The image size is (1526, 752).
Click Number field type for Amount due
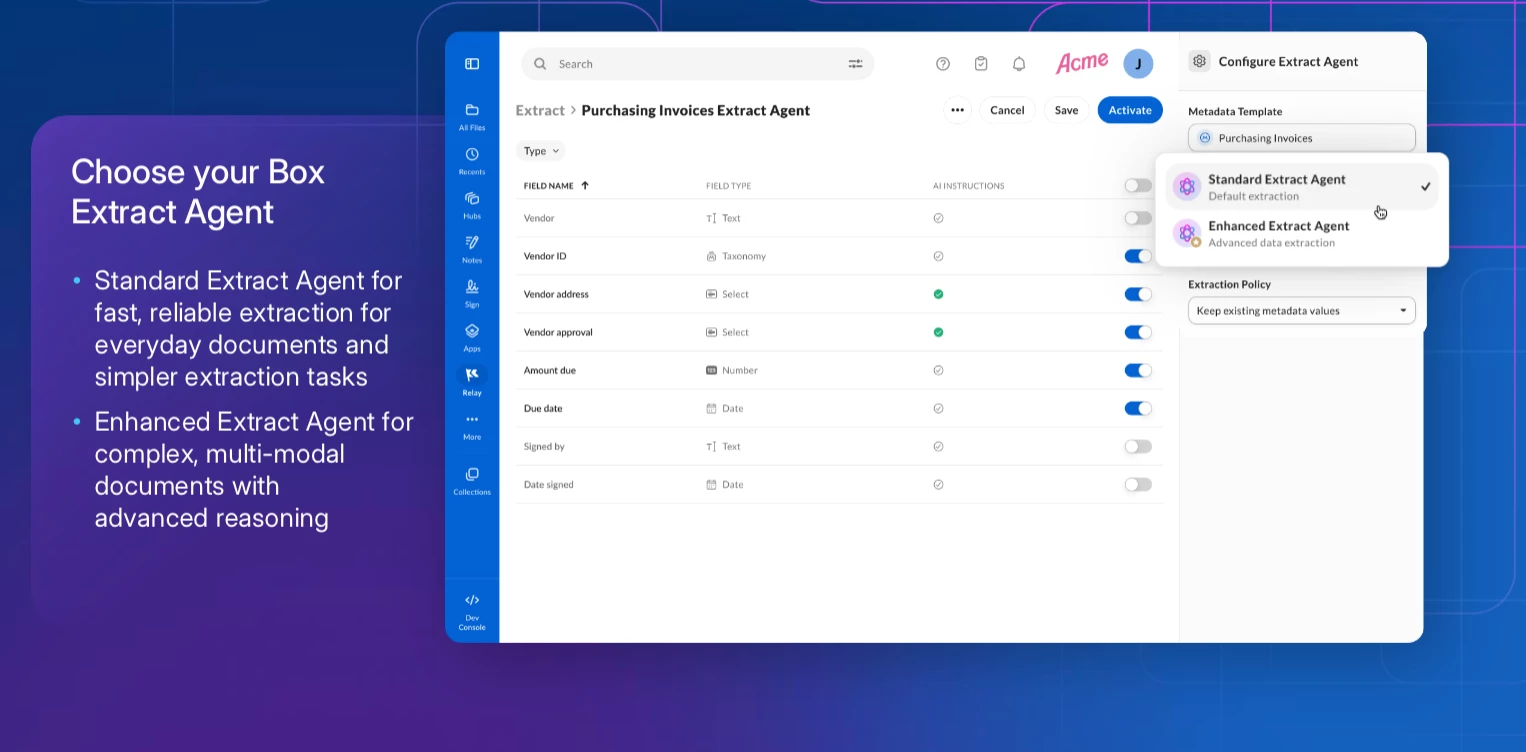coord(732,370)
